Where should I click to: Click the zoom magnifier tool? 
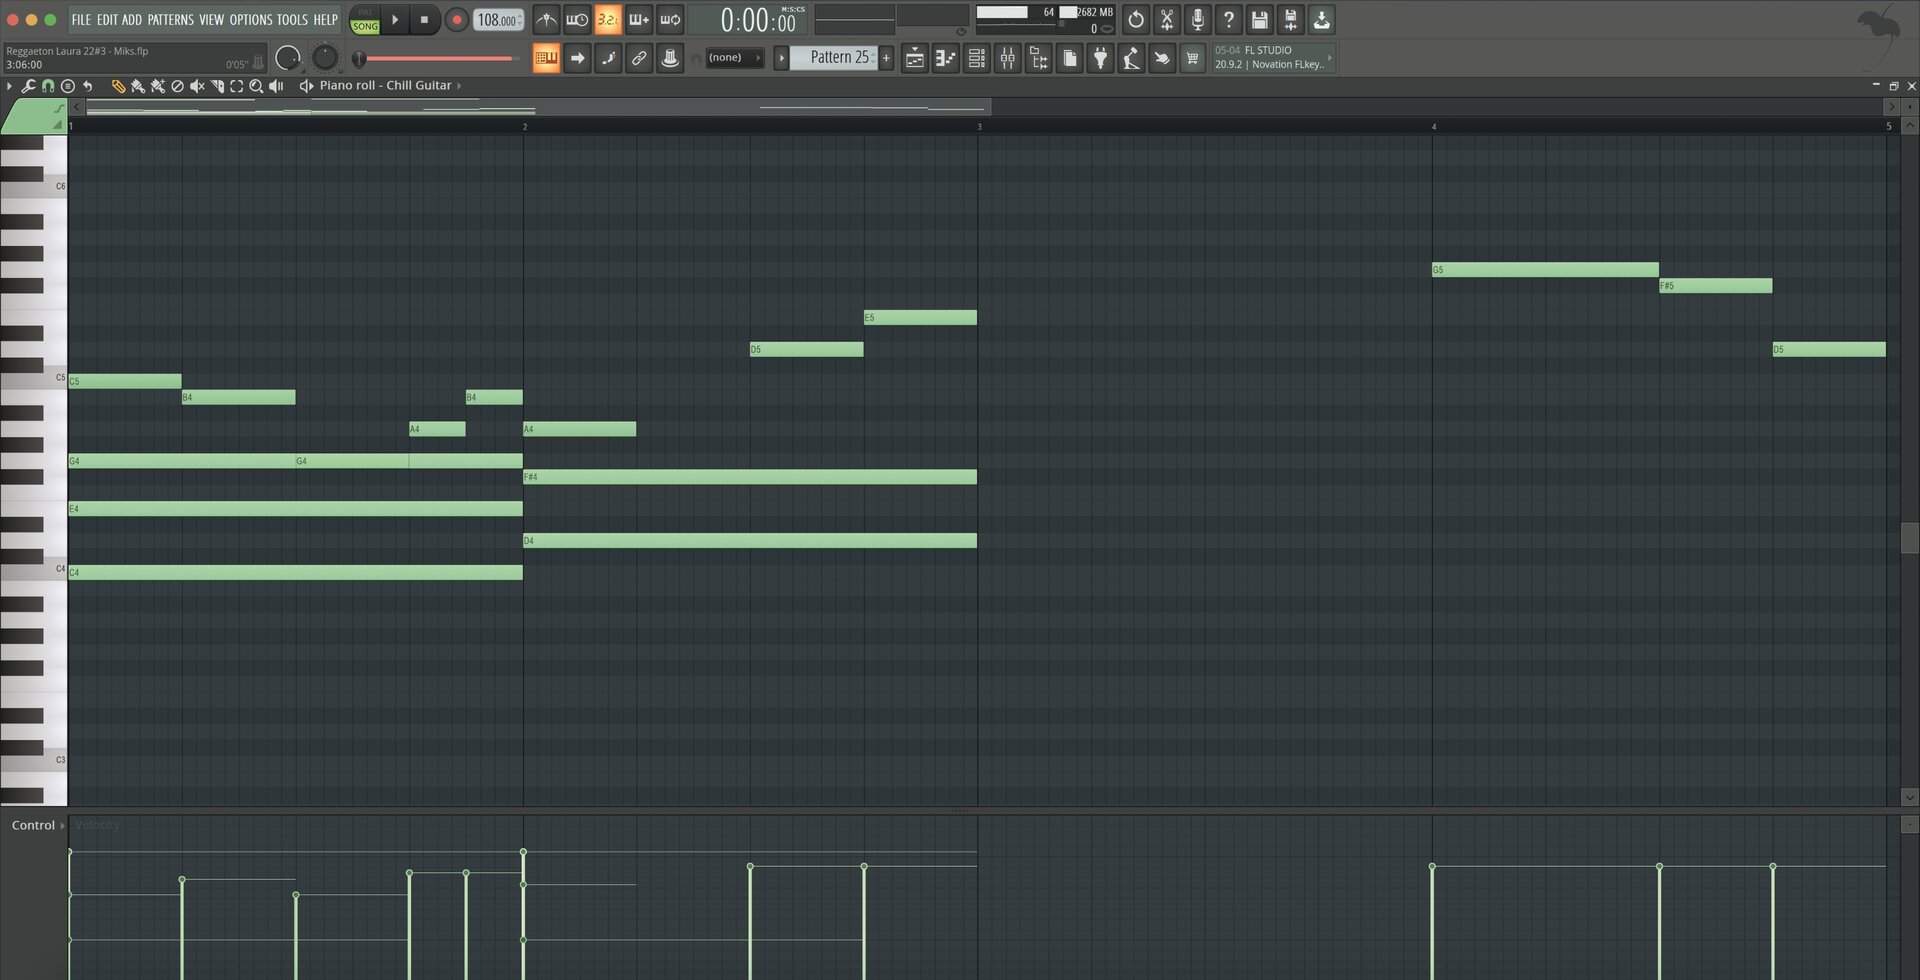(256, 86)
